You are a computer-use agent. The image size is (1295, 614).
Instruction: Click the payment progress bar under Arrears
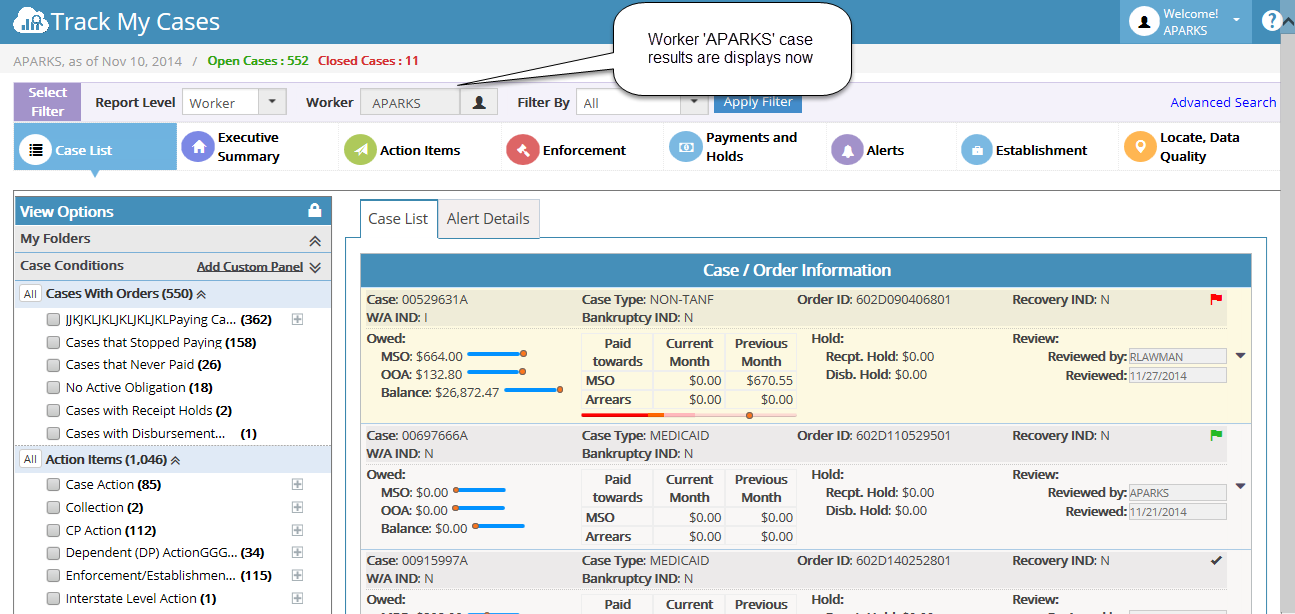coord(688,414)
